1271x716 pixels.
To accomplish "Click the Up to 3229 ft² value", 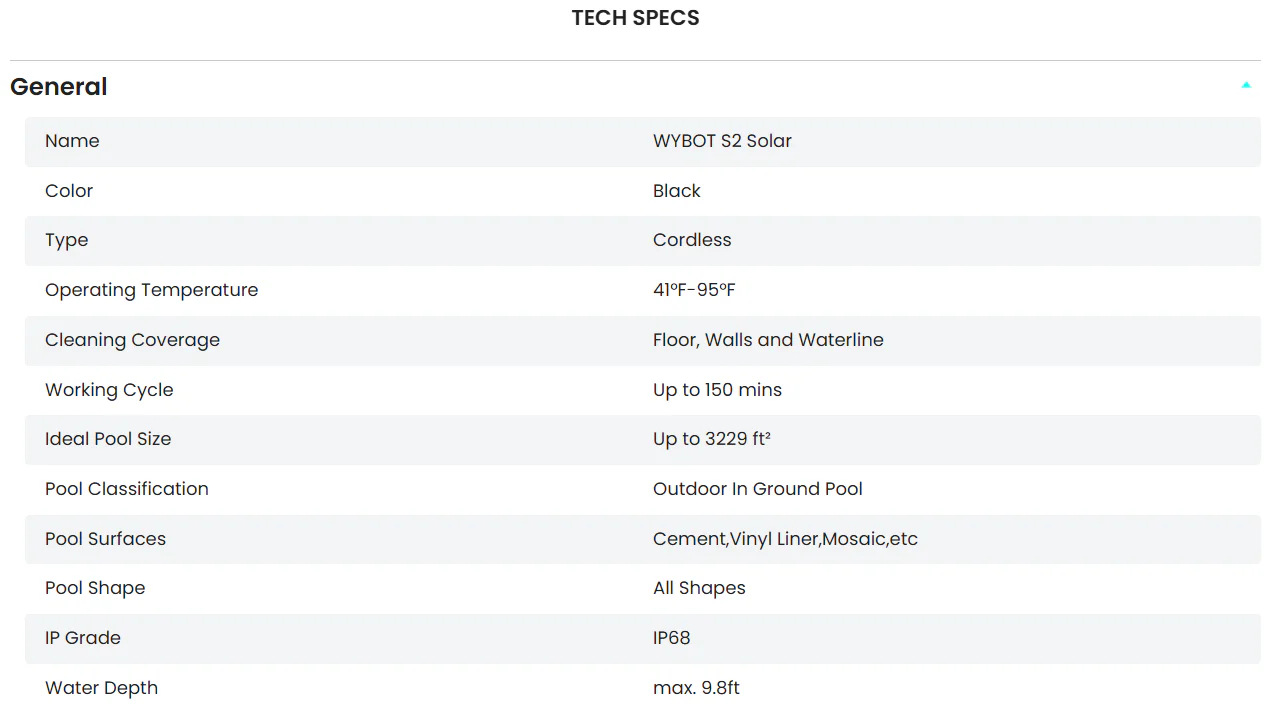I will tap(712, 439).
